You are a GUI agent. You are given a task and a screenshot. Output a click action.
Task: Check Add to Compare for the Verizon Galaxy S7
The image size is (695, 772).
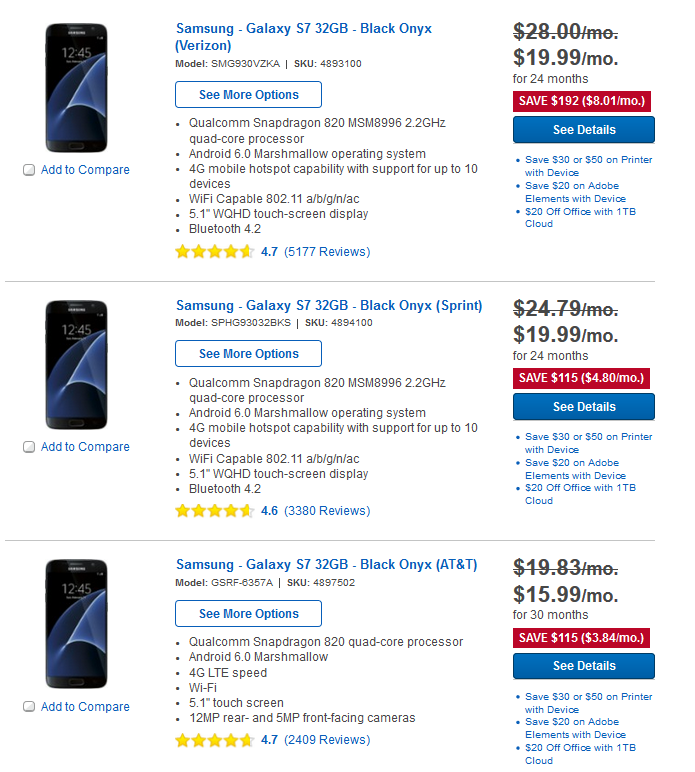point(29,170)
